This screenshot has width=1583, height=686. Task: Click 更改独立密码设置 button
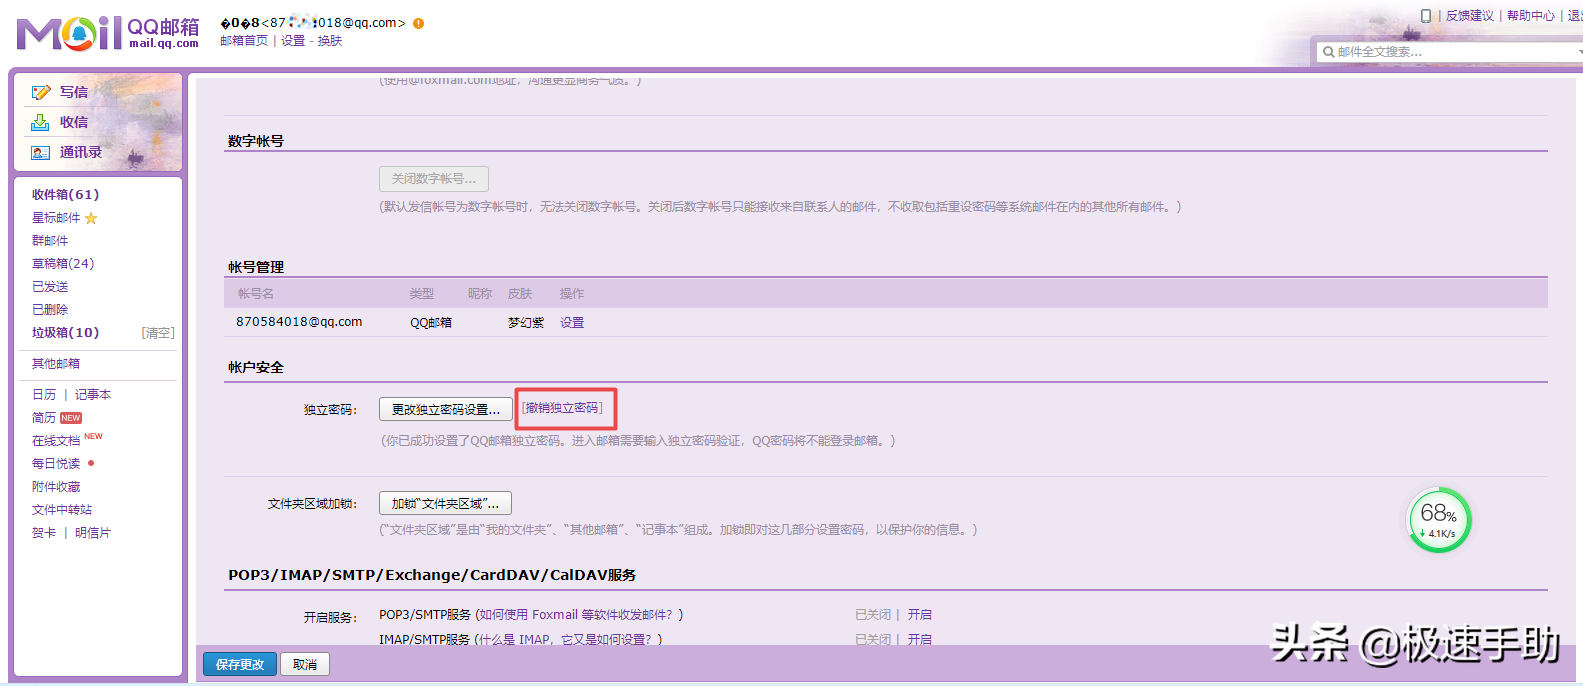point(446,410)
